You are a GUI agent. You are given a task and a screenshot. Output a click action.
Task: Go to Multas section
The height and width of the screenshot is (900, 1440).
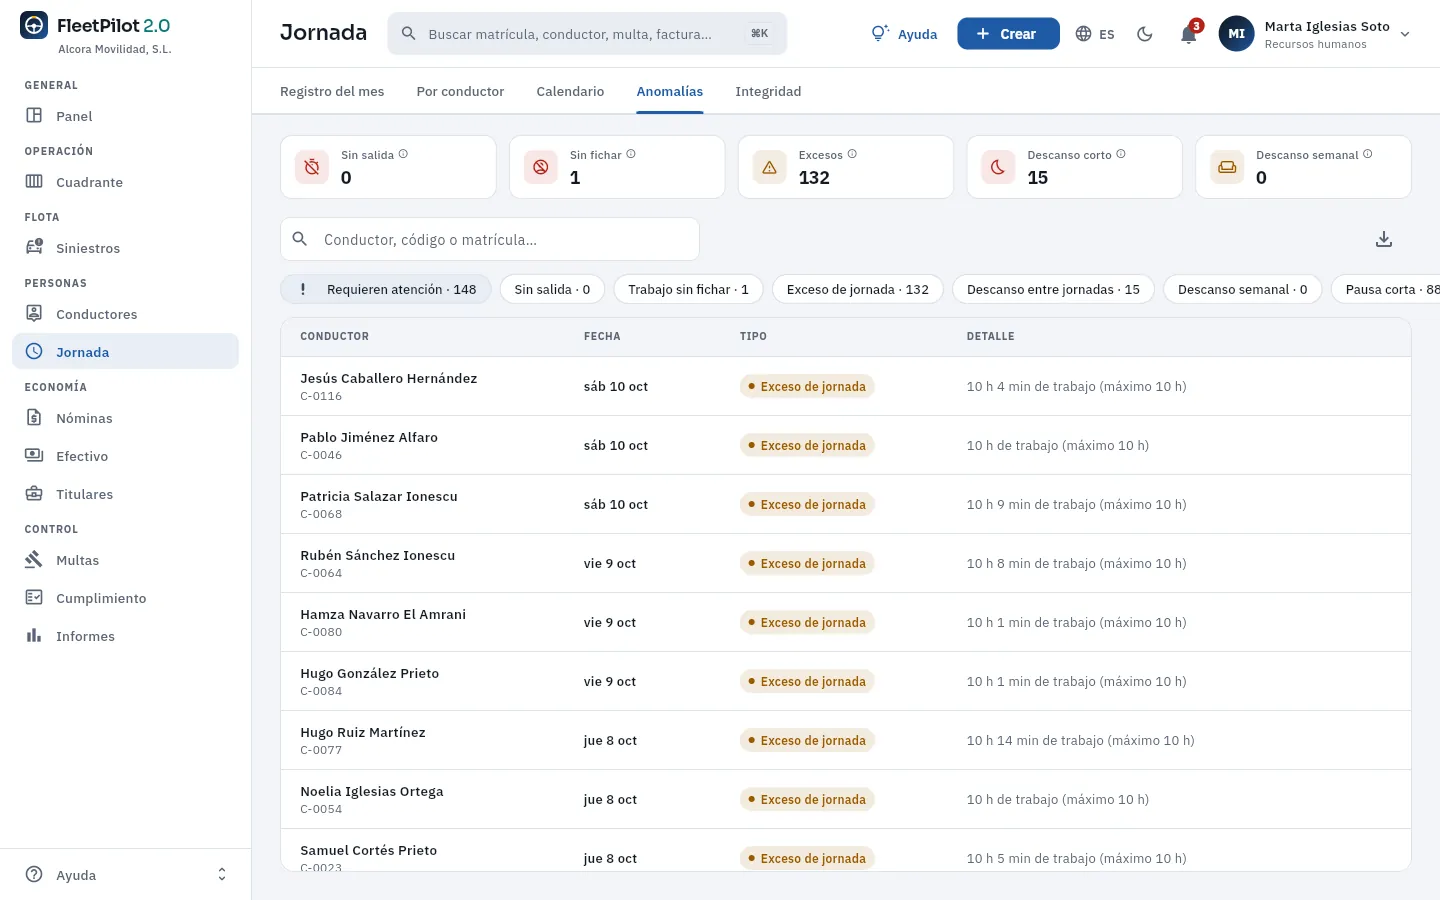pos(125,560)
